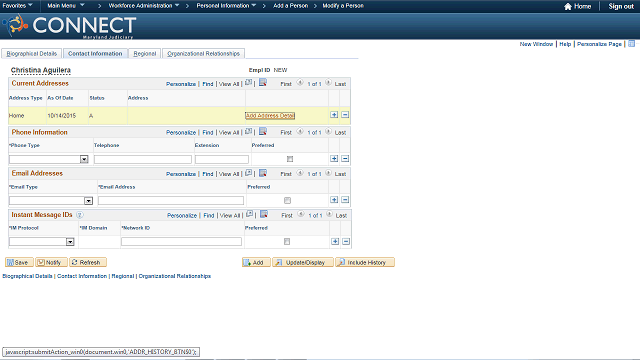The image size is (640, 360).
Task: Download Instant Message IDs grid to spreadsheet
Action: click(x=264, y=214)
